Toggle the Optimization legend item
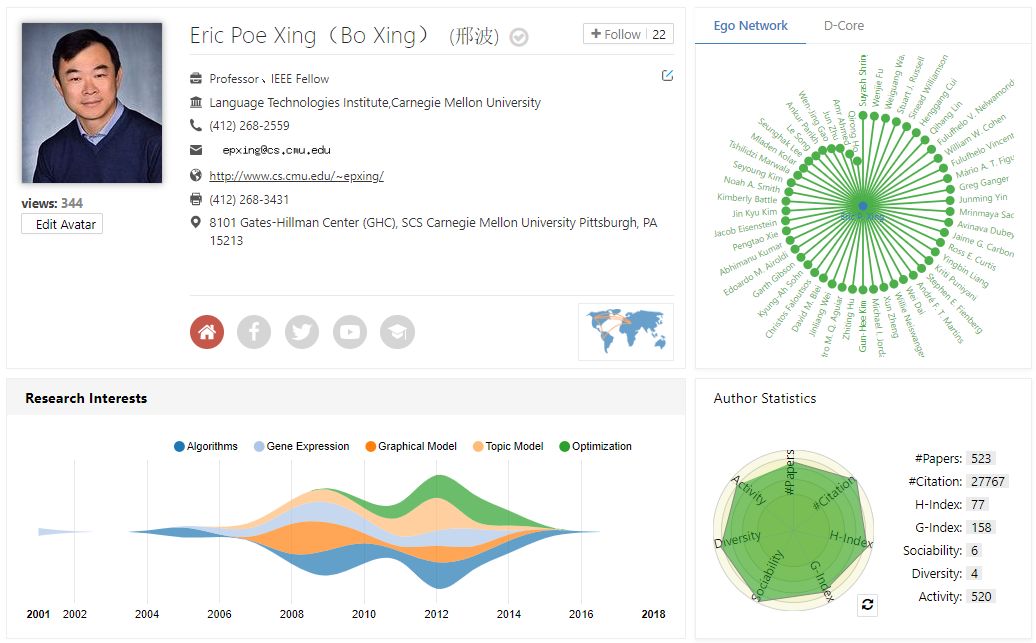Image resolution: width=1036 pixels, height=643 pixels. (x=595, y=446)
